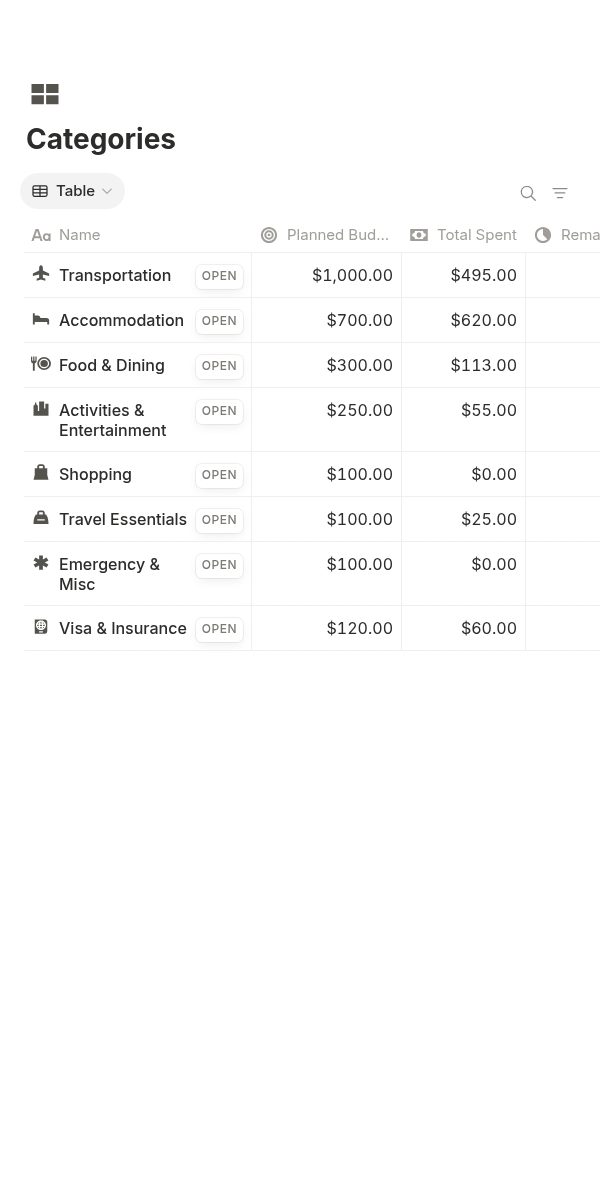Expand the Table view dropdown
The height and width of the screenshot is (1200, 600).
coord(72,191)
